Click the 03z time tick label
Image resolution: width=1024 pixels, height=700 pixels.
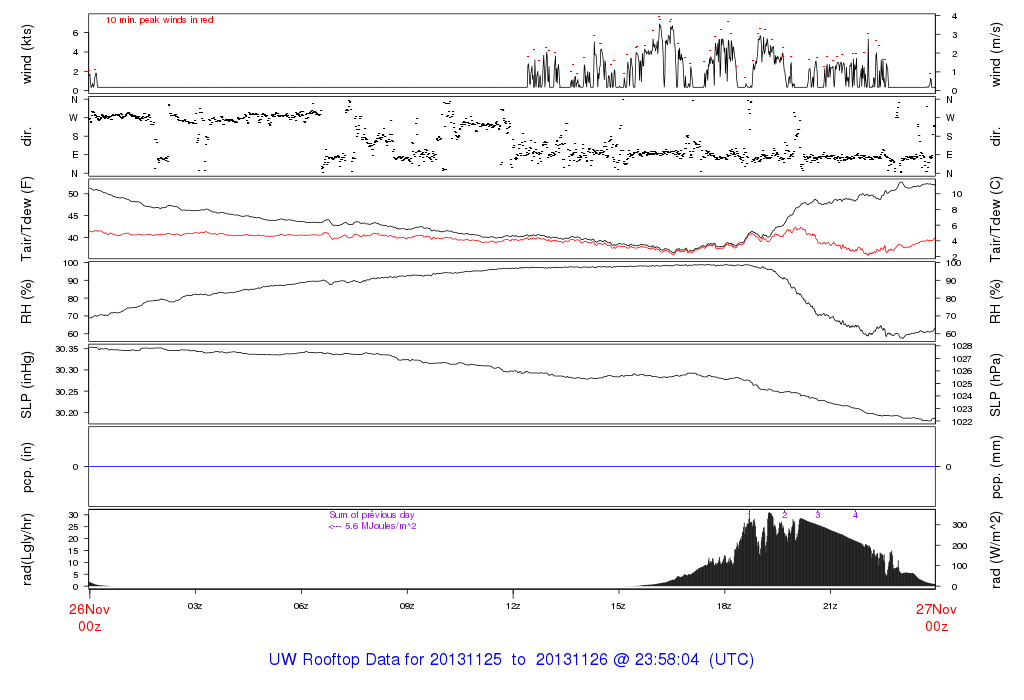pos(195,606)
